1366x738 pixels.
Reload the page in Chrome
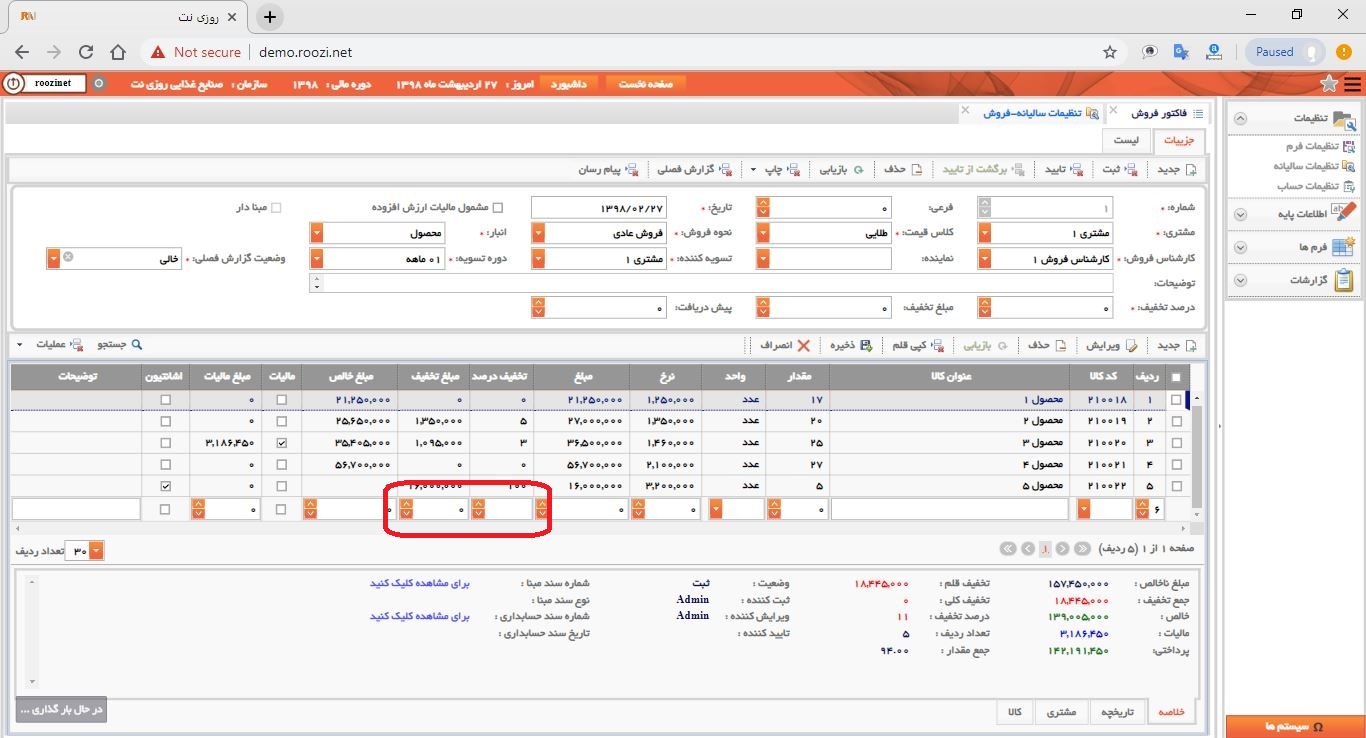[86, 52]
